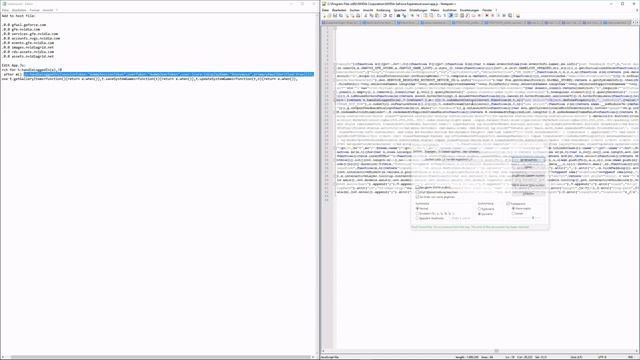Switch to 'In Dateien suchen' tab
Screen dimensions: 640x360
coord(450,152)
